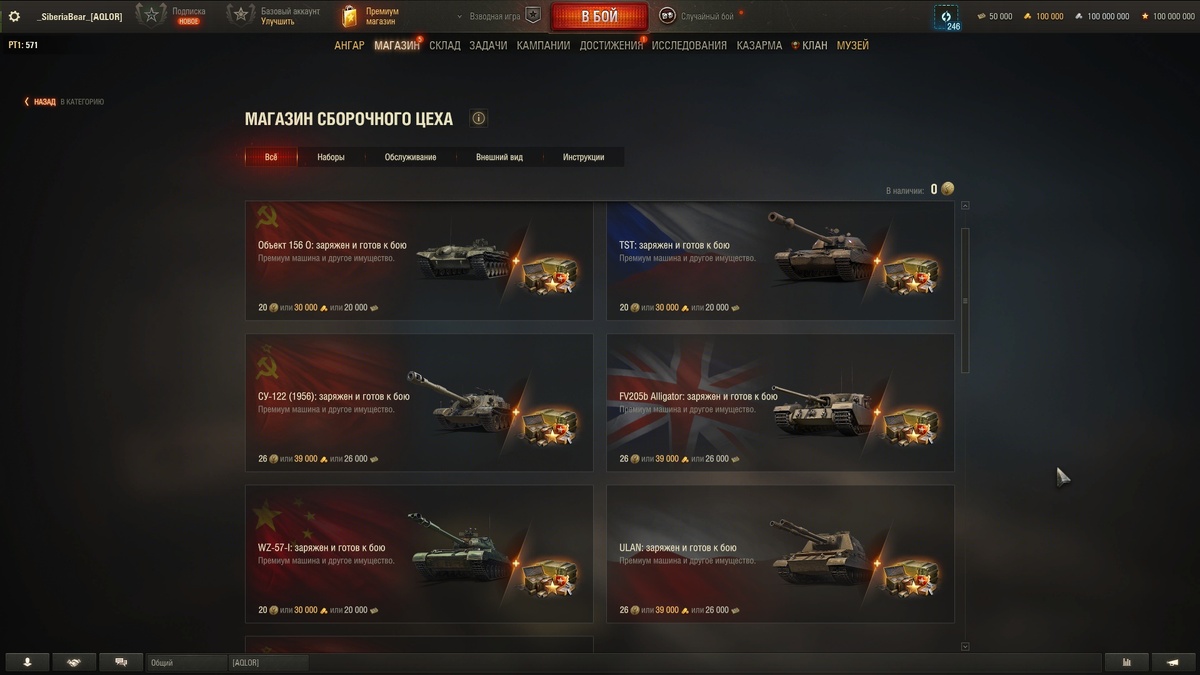The height and width of the screenshot is (675, 1200).
Task: Click the info icon beside shop title
Action: pyautogui.click(x=478, y=118)
